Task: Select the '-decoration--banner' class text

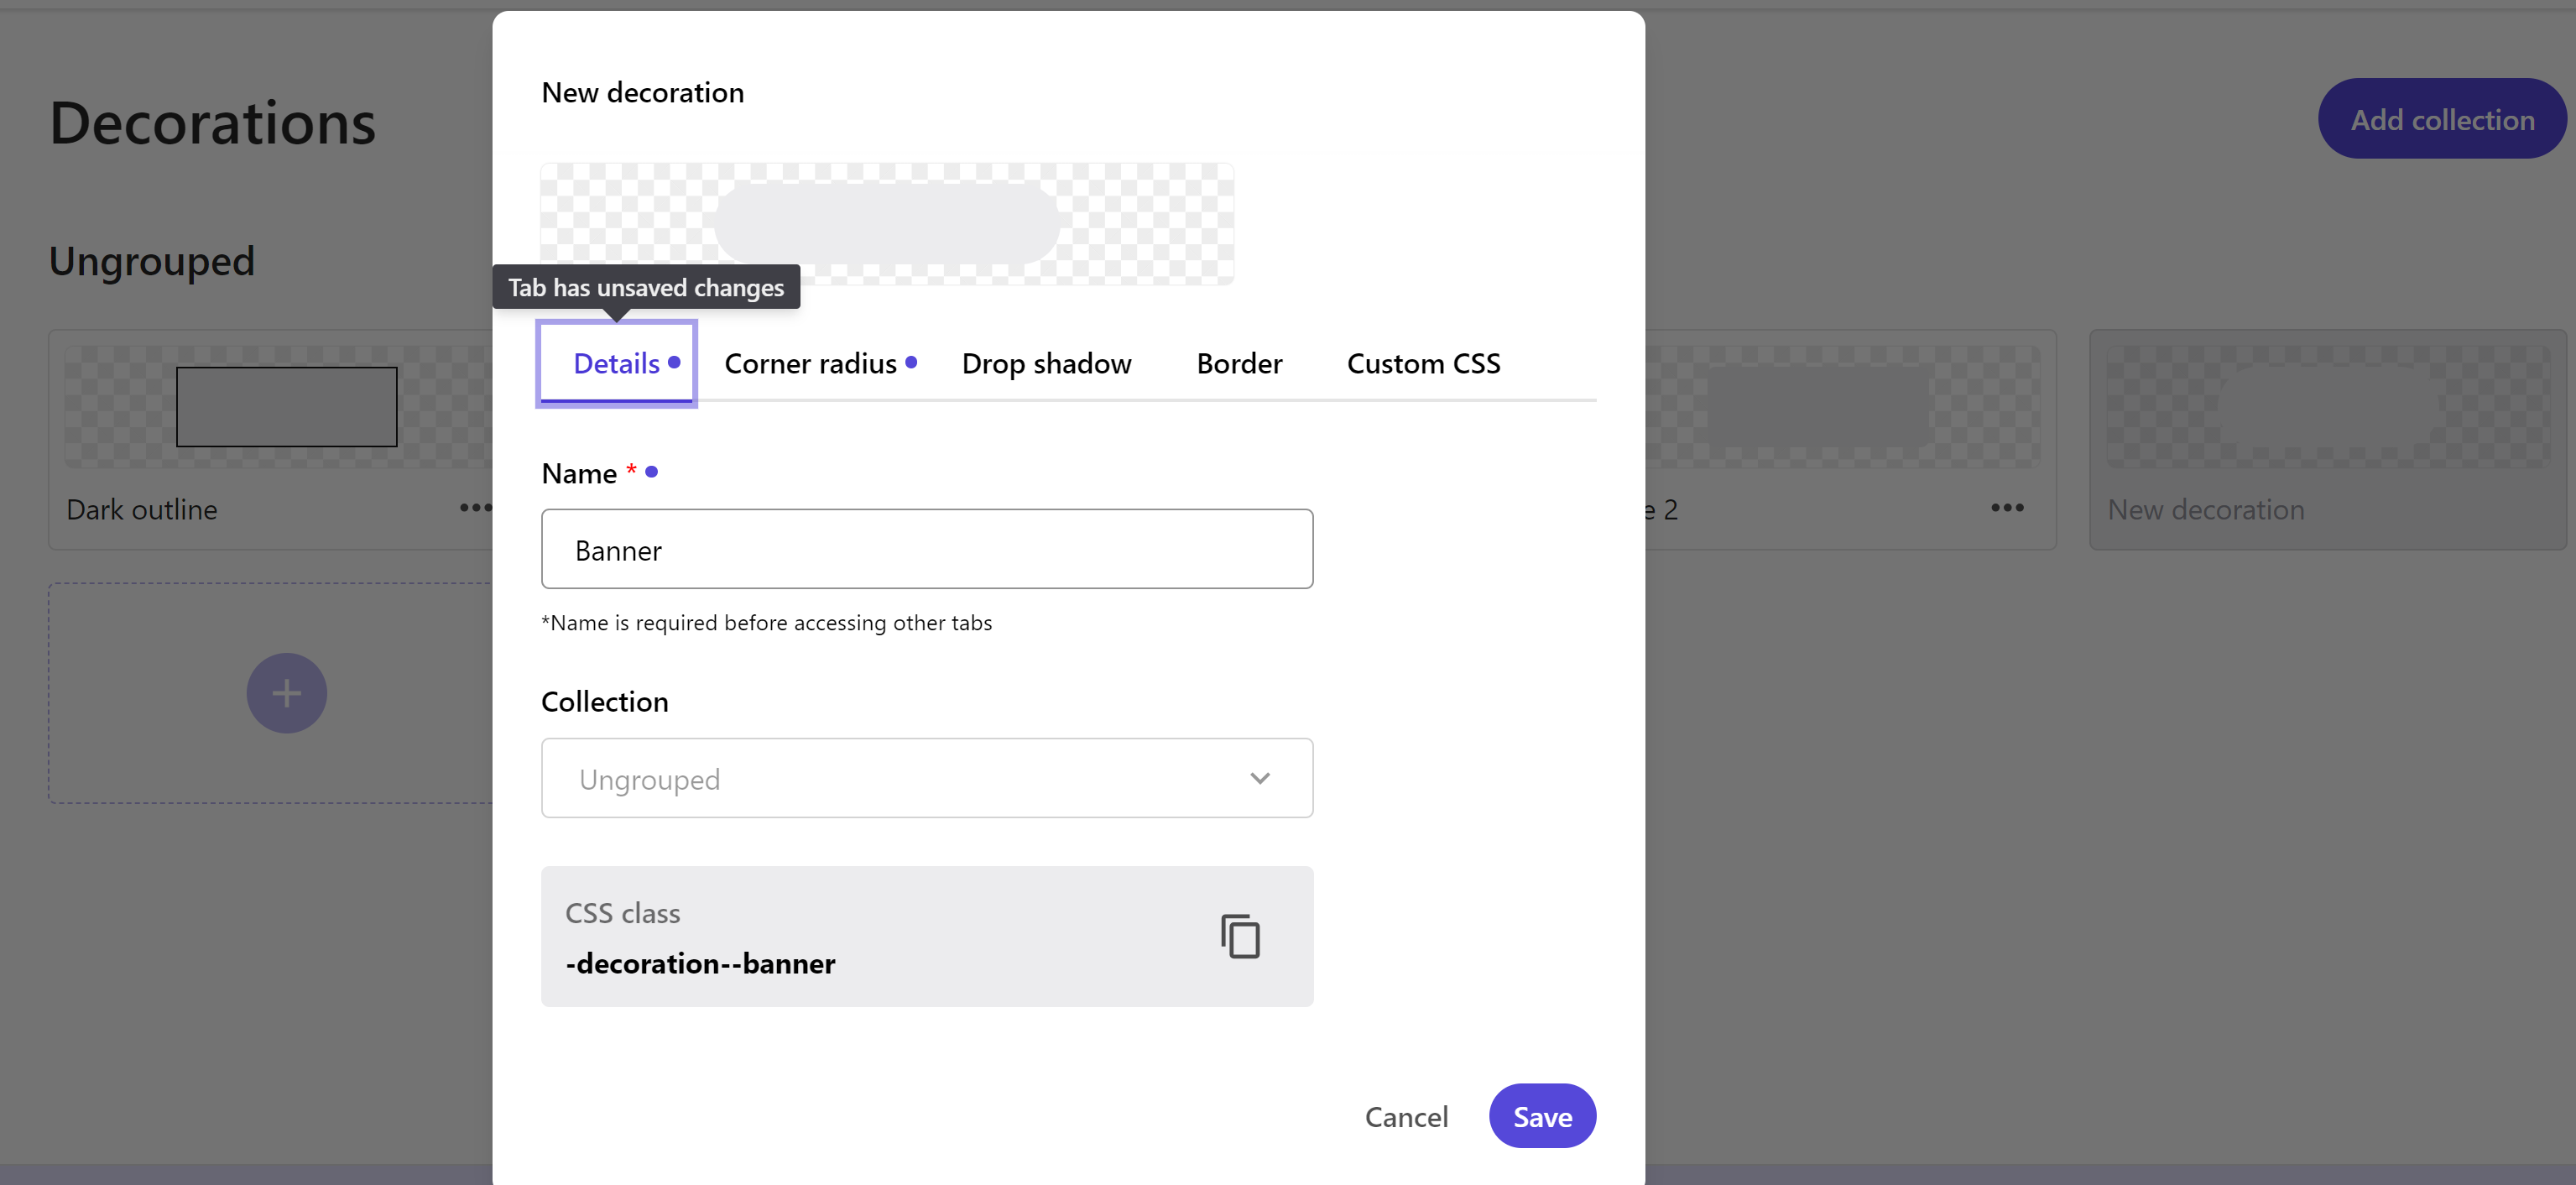Action: (700, 963)
